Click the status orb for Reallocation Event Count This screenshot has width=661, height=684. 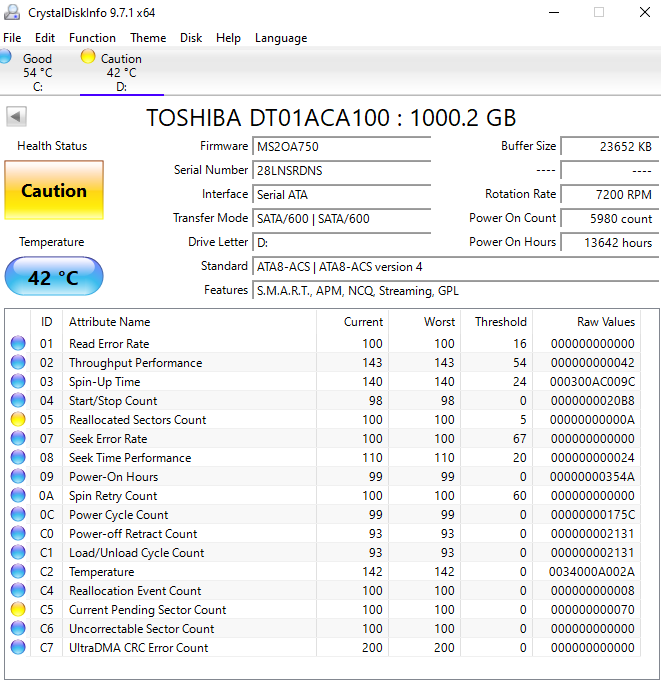(18, 590)
